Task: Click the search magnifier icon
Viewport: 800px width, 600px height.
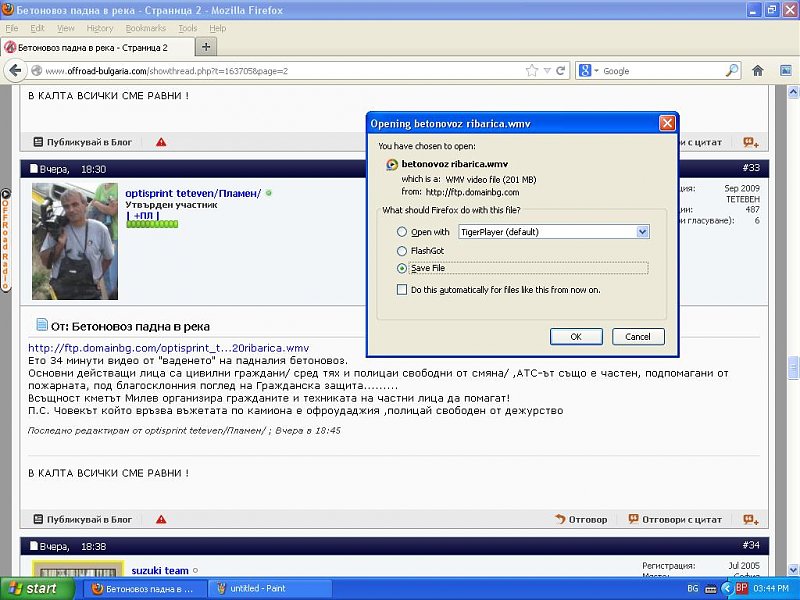Action: tap(732, 71)
